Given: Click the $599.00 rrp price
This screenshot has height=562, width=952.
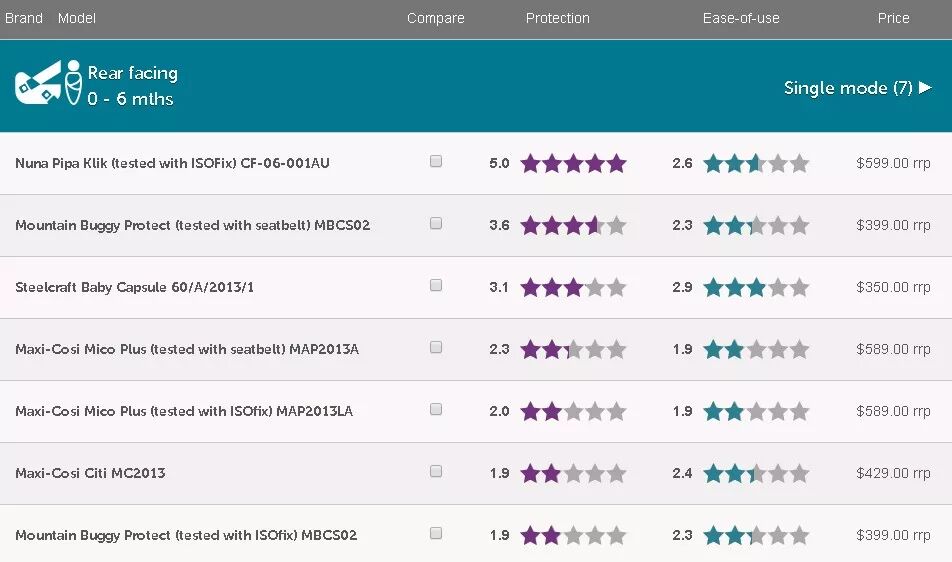Looking at the screenshot, I should [x=893, y=163].
